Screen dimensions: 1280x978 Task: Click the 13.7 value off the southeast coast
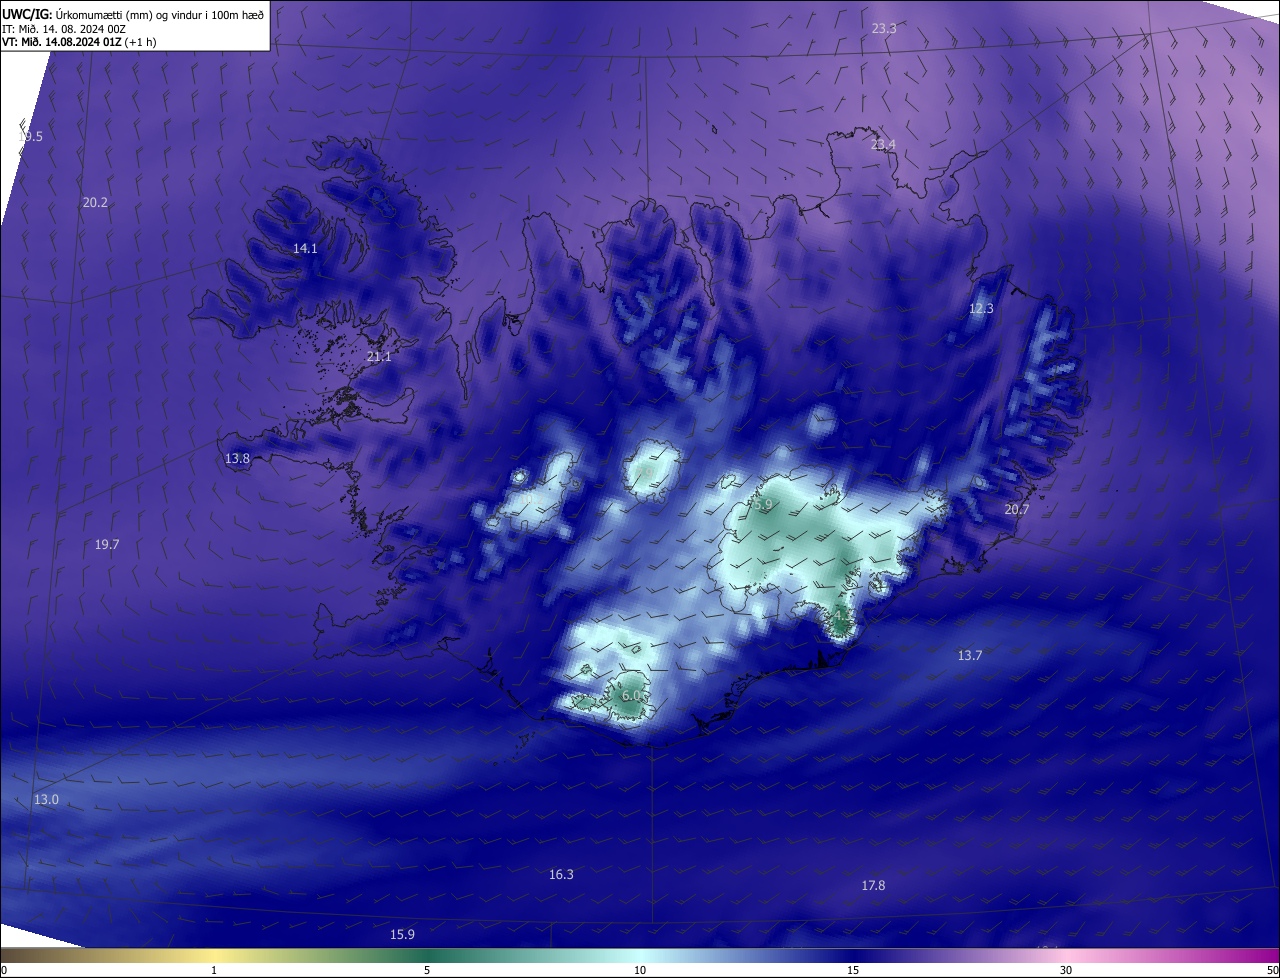coord(970,656)
